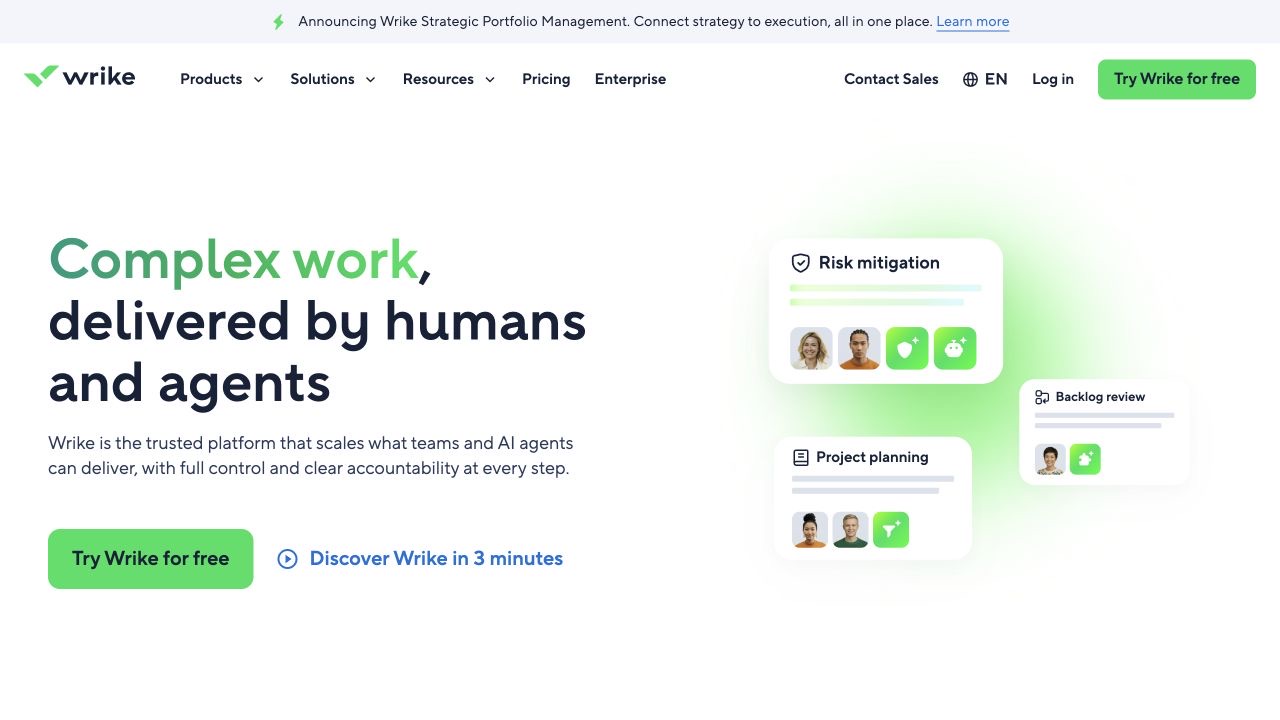The height and width of the screenshot is (720, 1280).
Task: Go to the Pricing page
Action: click(546, 79)
